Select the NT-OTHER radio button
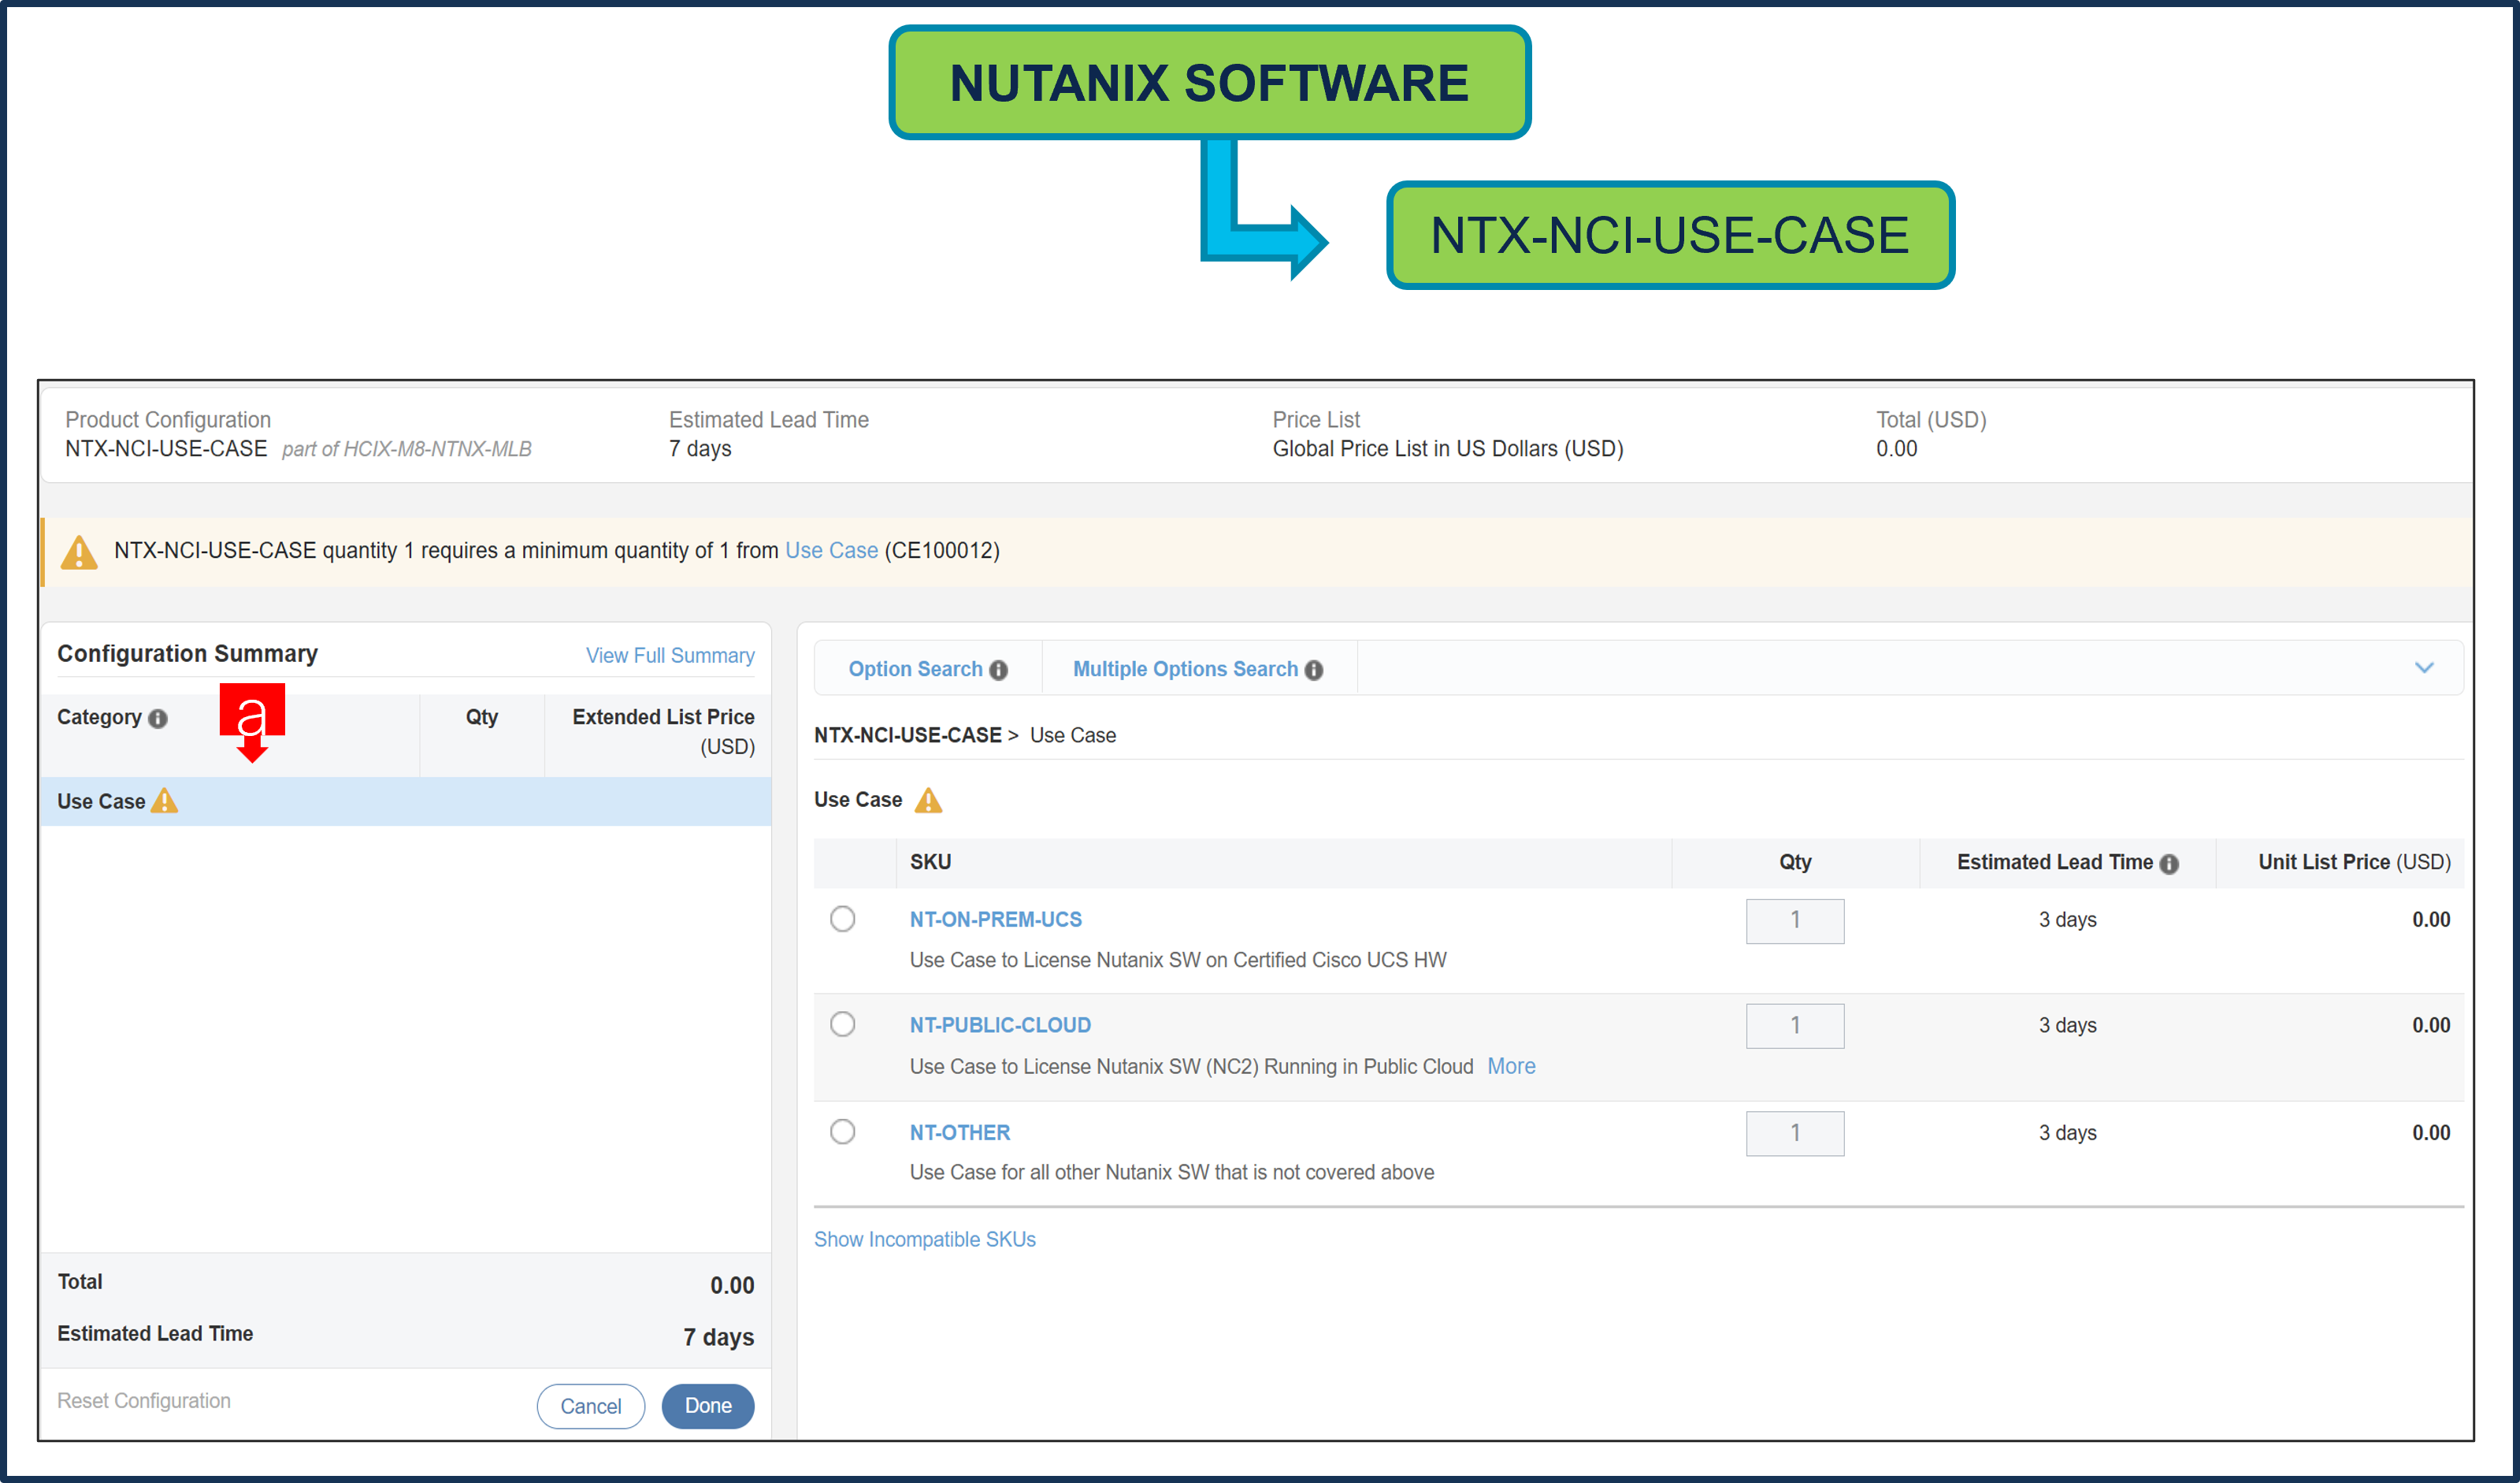Screen dimensions: 2520x1483 [x=843, y=1131]
